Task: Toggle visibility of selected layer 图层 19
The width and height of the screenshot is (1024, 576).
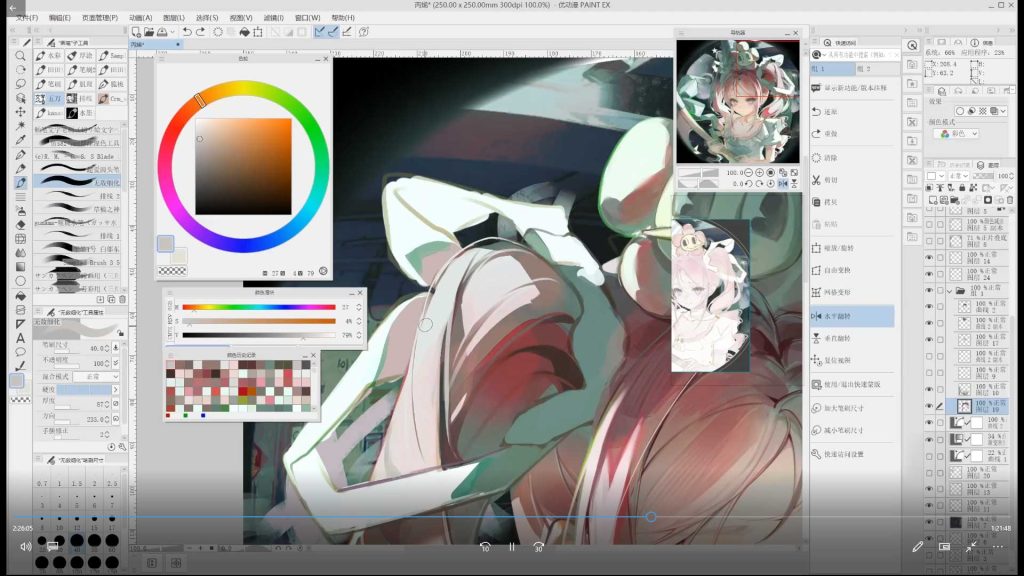Action: point(929,406)
